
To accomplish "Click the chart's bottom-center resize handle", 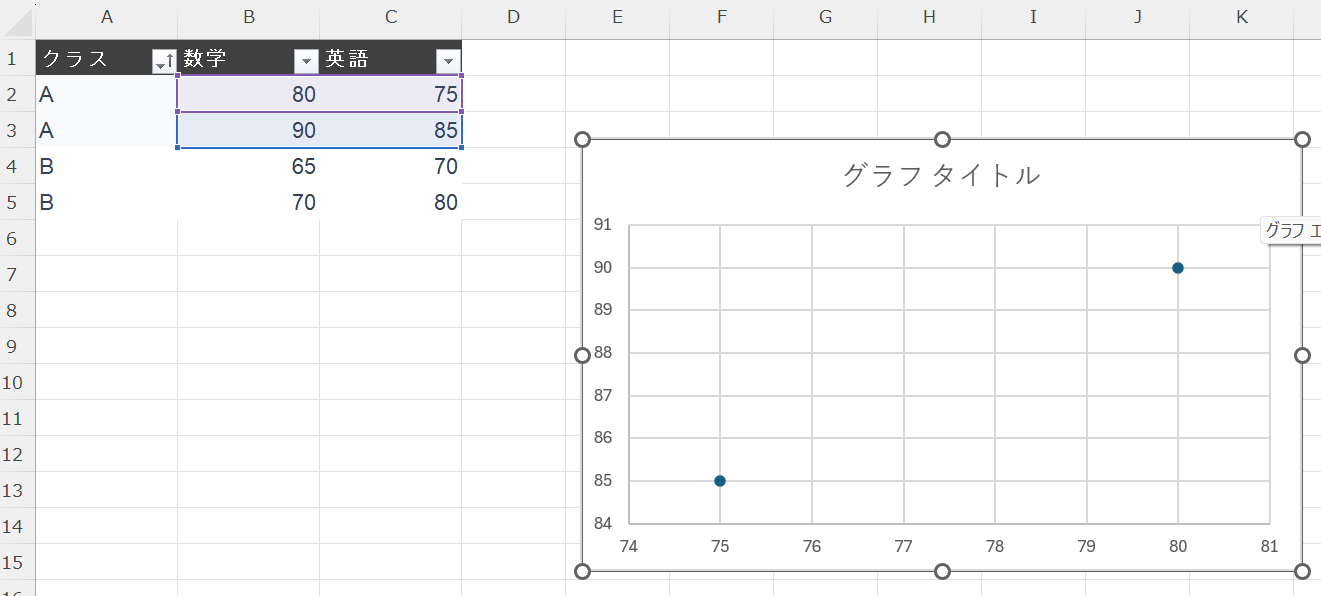I will [x=942, y=571].
